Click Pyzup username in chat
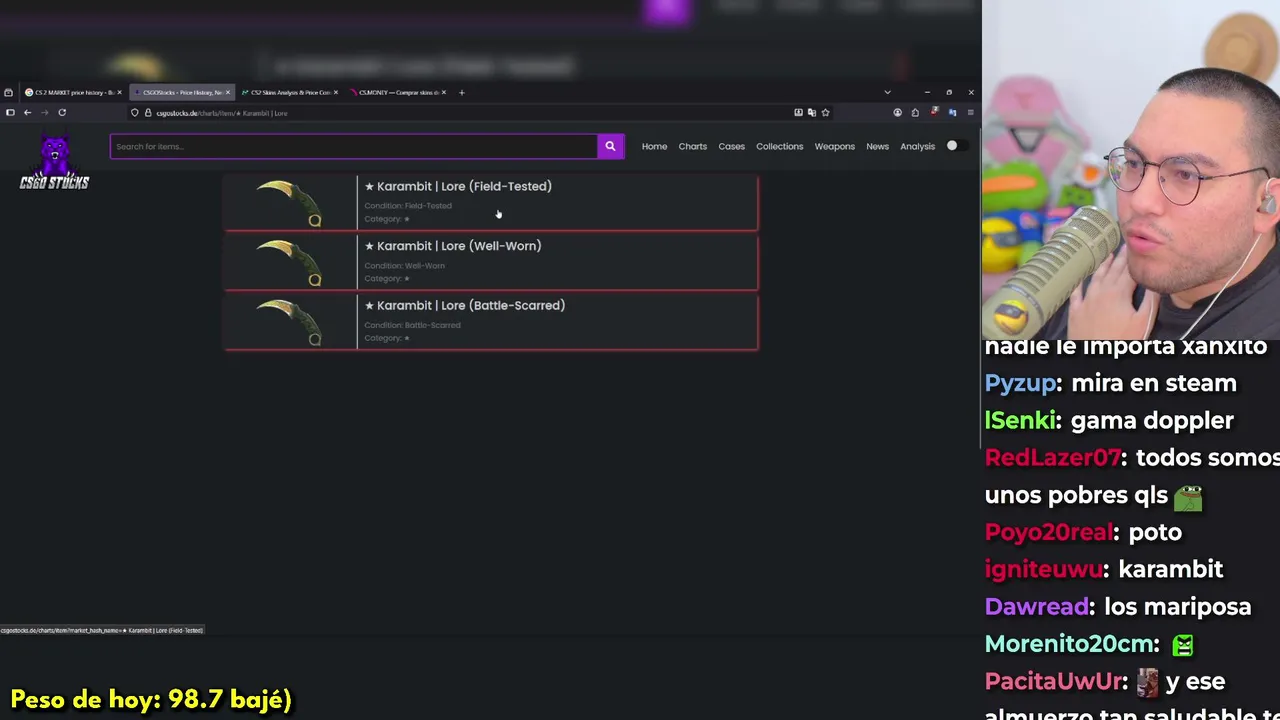The image size is (1280, 720). tap(1020, 383)
